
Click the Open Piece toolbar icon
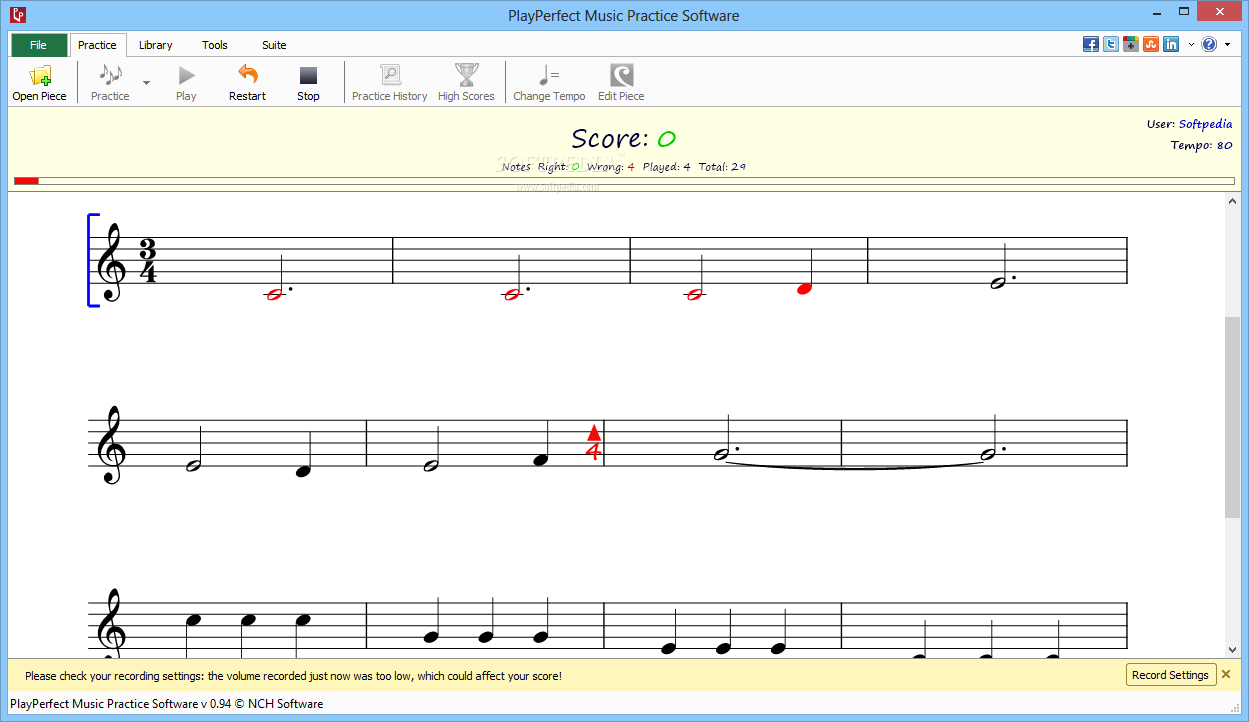coord(40,82)
